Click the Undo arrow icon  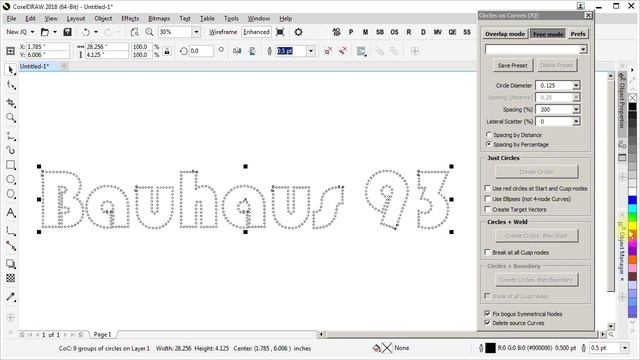86,32
